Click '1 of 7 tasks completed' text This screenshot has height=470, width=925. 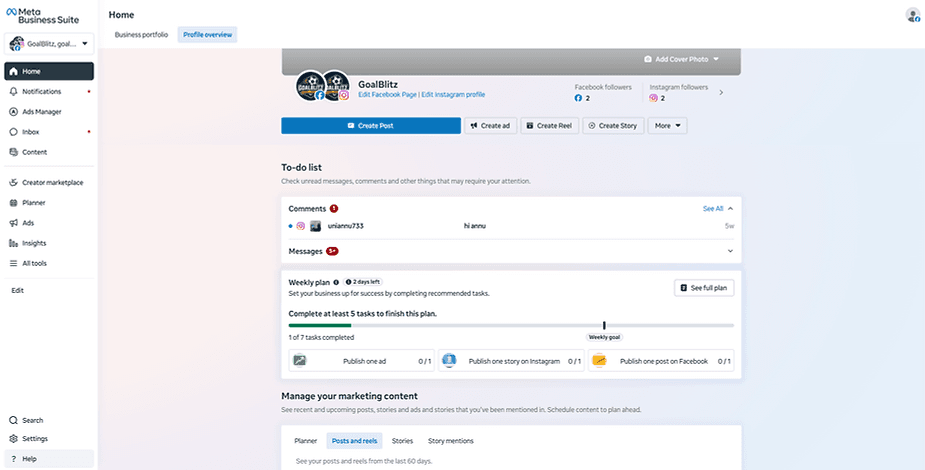[322, 338]
